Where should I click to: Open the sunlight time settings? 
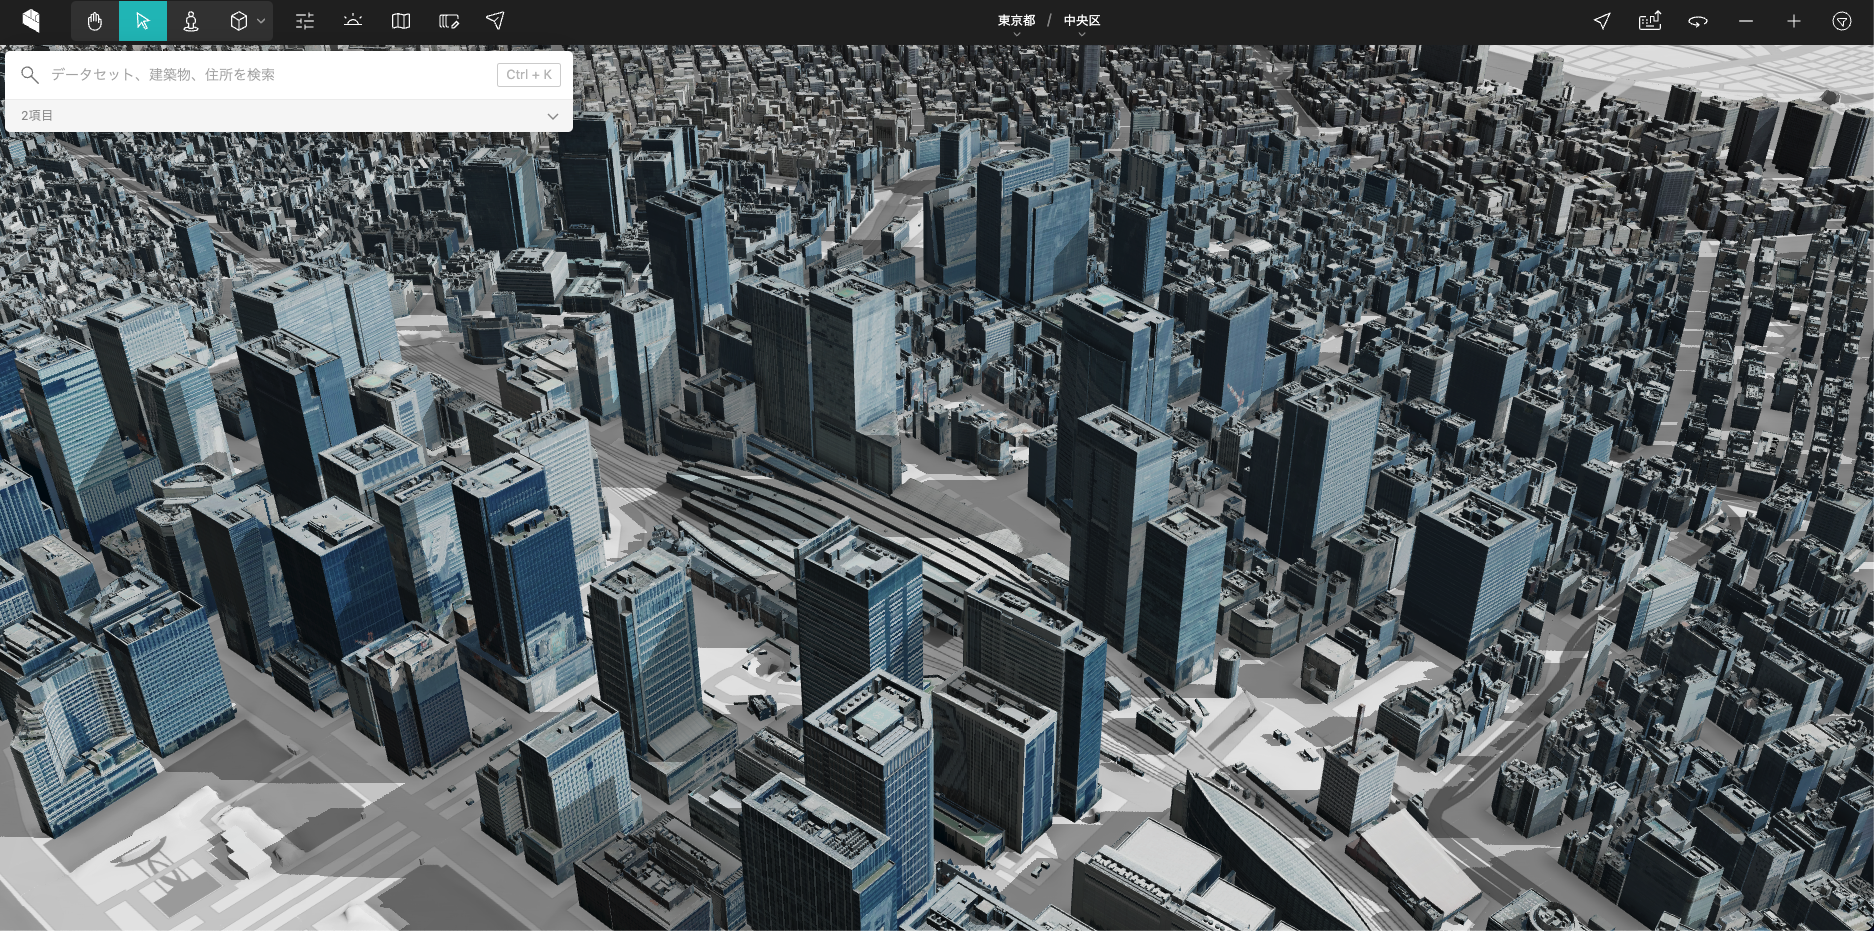353,21
